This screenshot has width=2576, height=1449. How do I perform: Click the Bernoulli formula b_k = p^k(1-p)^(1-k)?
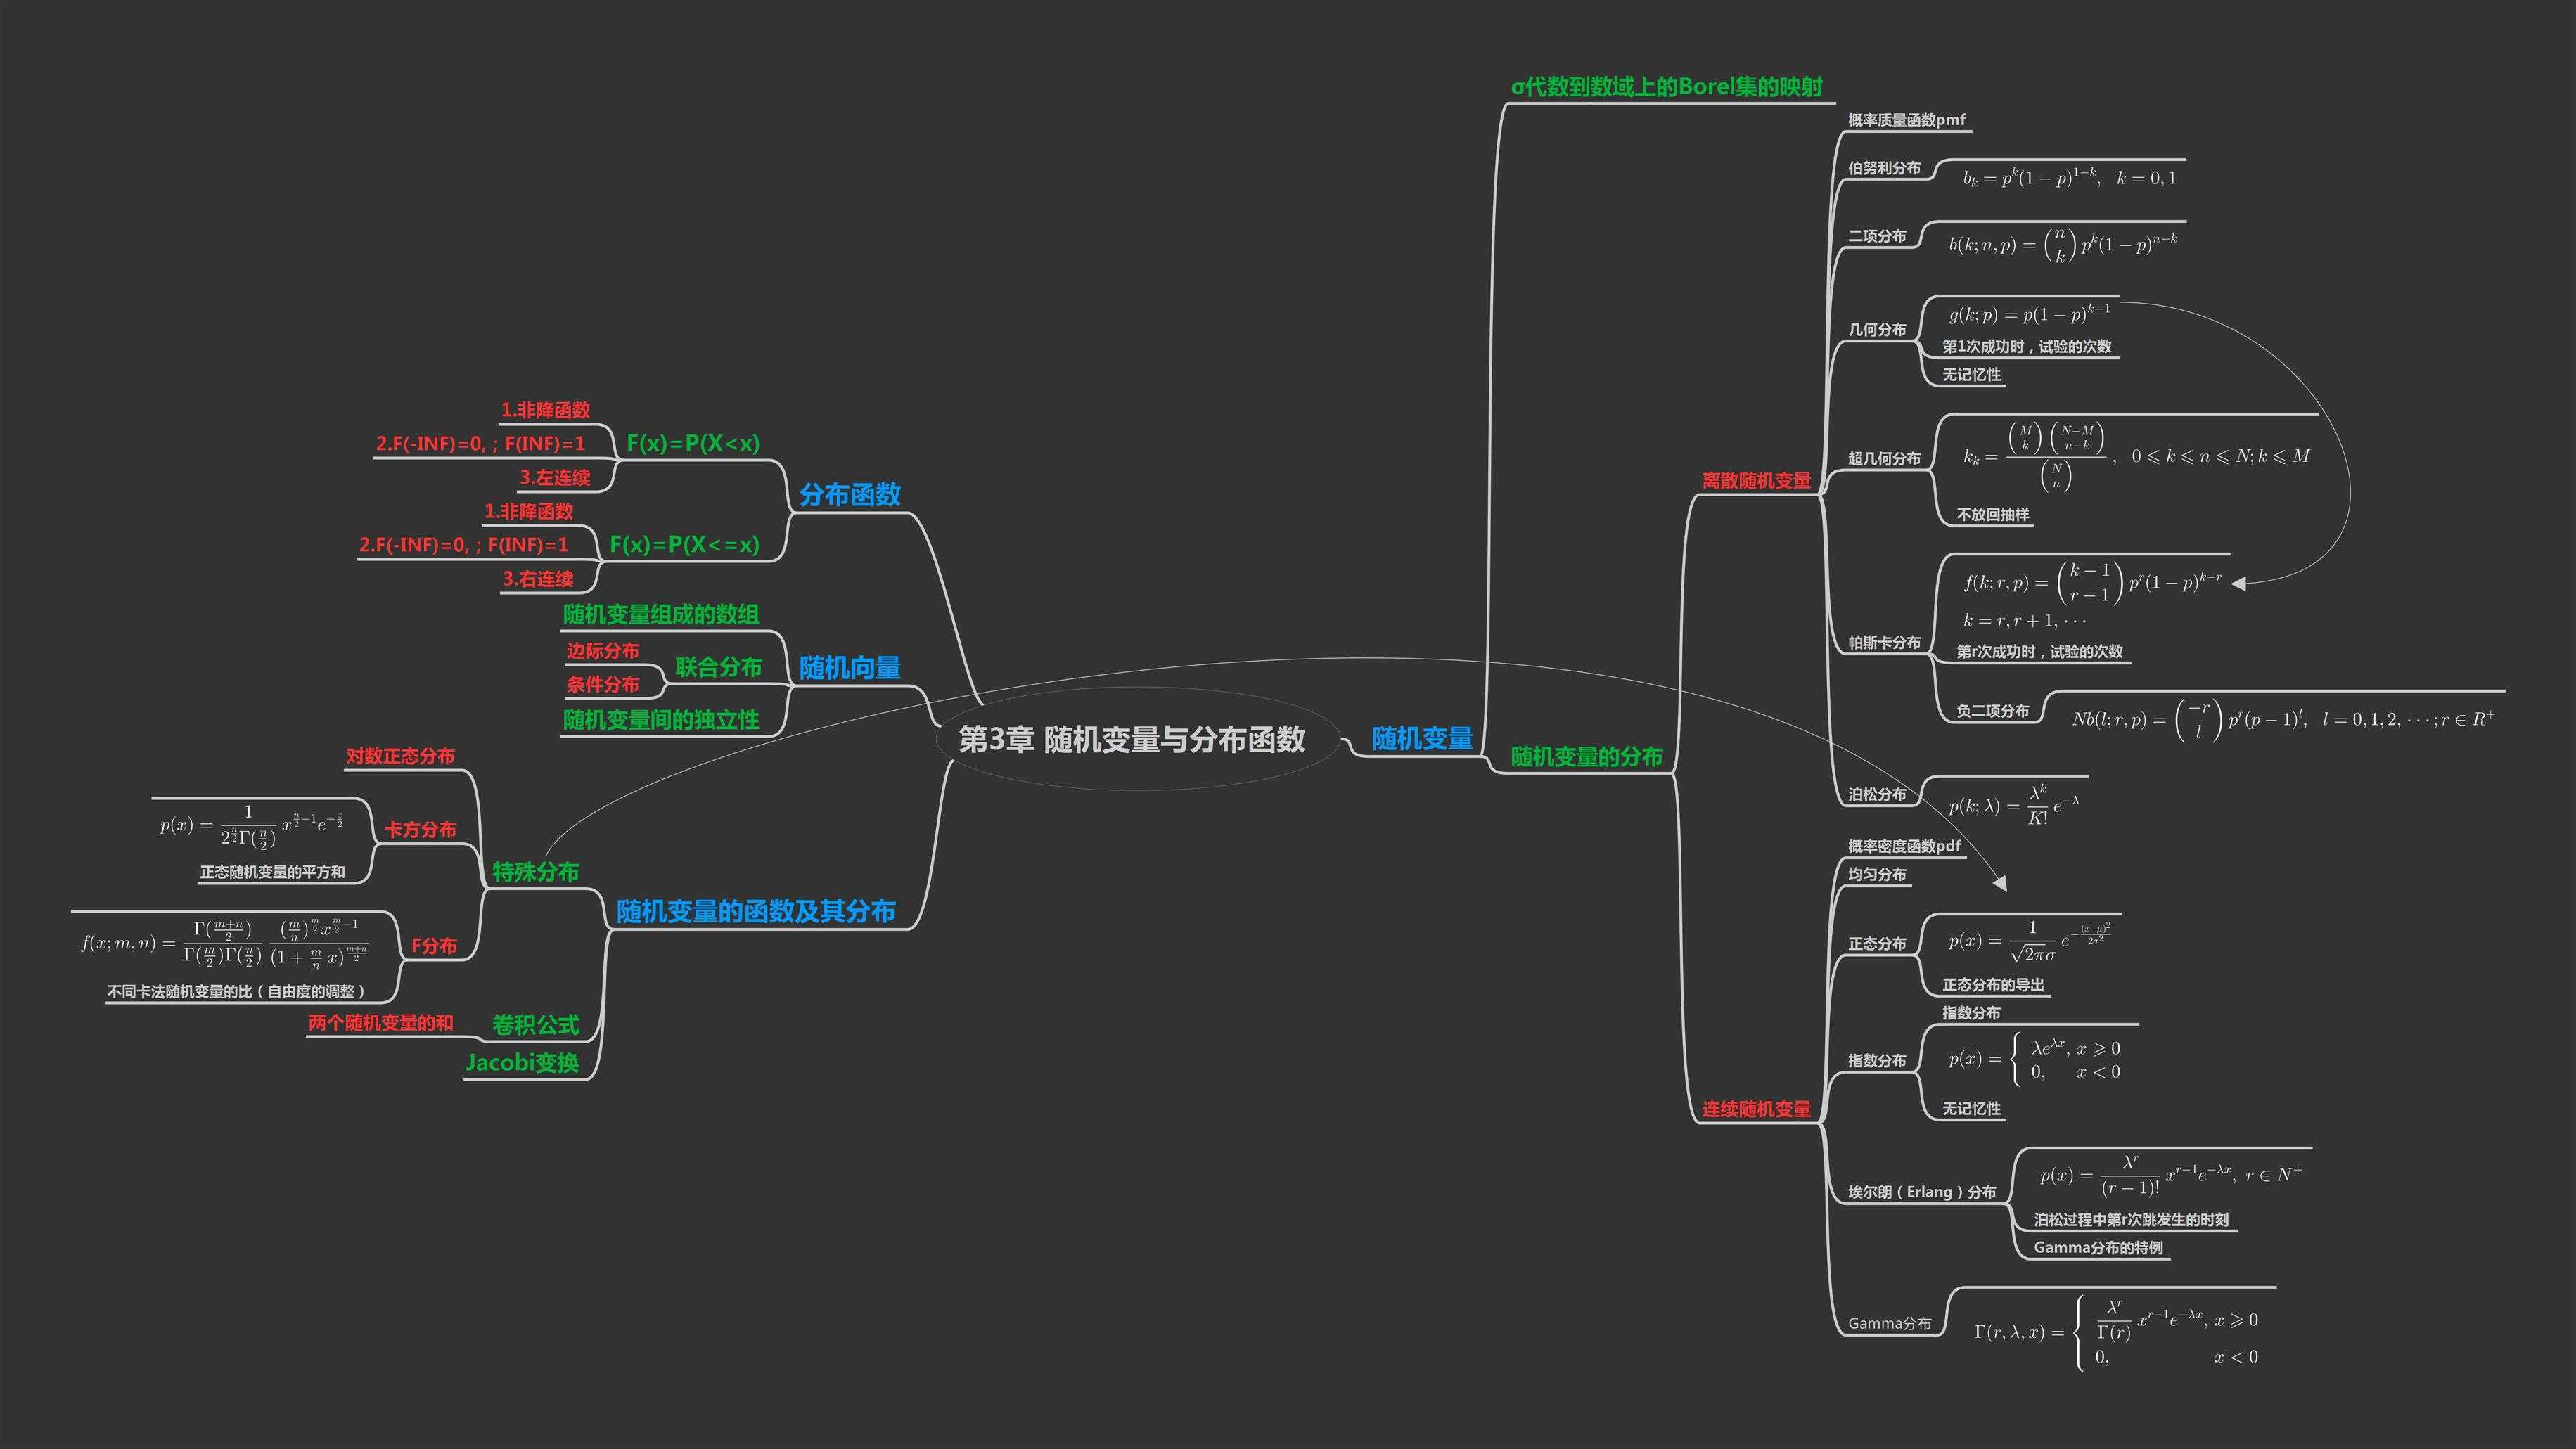click(2069, 178)
